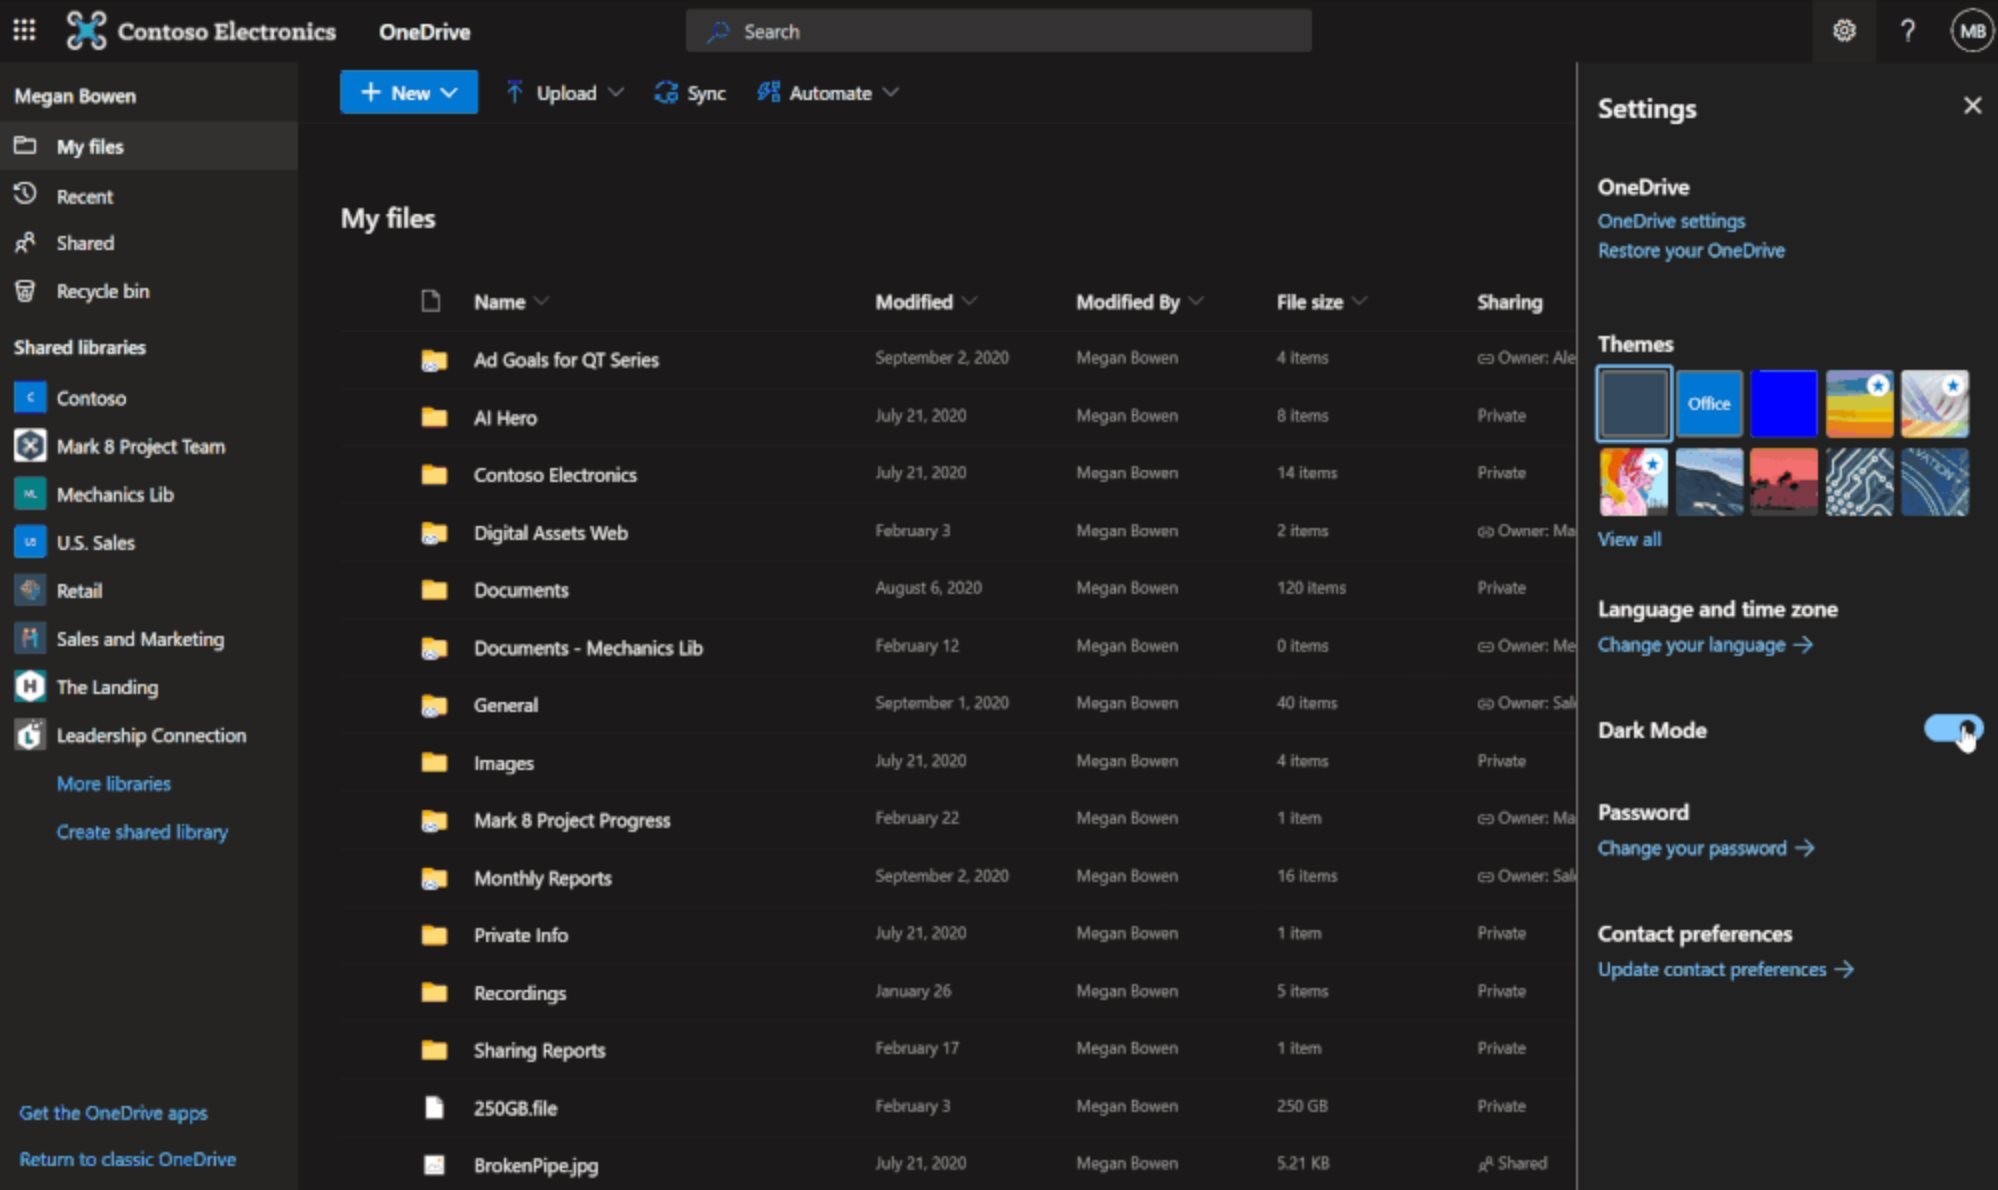This screenshot has width=1998, height=1190.
Task: Click the image icon for BrokenPipe.jpg
Action: (434, 1164)
